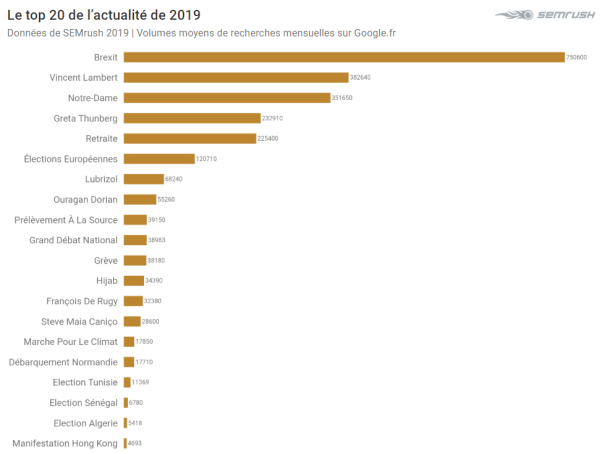Click the 382640 value next to Vincent Lambert

[x=360, y=78]
